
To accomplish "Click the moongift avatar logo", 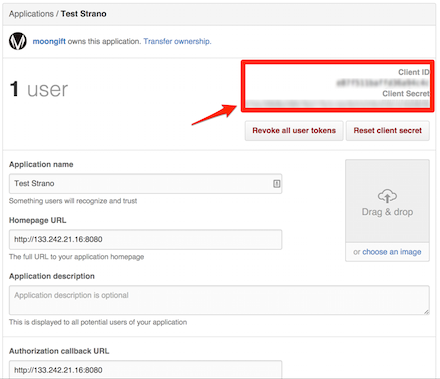I will 18,41.
